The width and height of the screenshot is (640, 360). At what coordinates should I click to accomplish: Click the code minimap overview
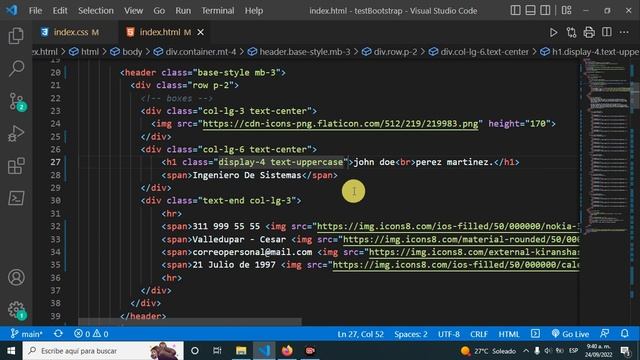pyautogui.click(x=606, y=147)
